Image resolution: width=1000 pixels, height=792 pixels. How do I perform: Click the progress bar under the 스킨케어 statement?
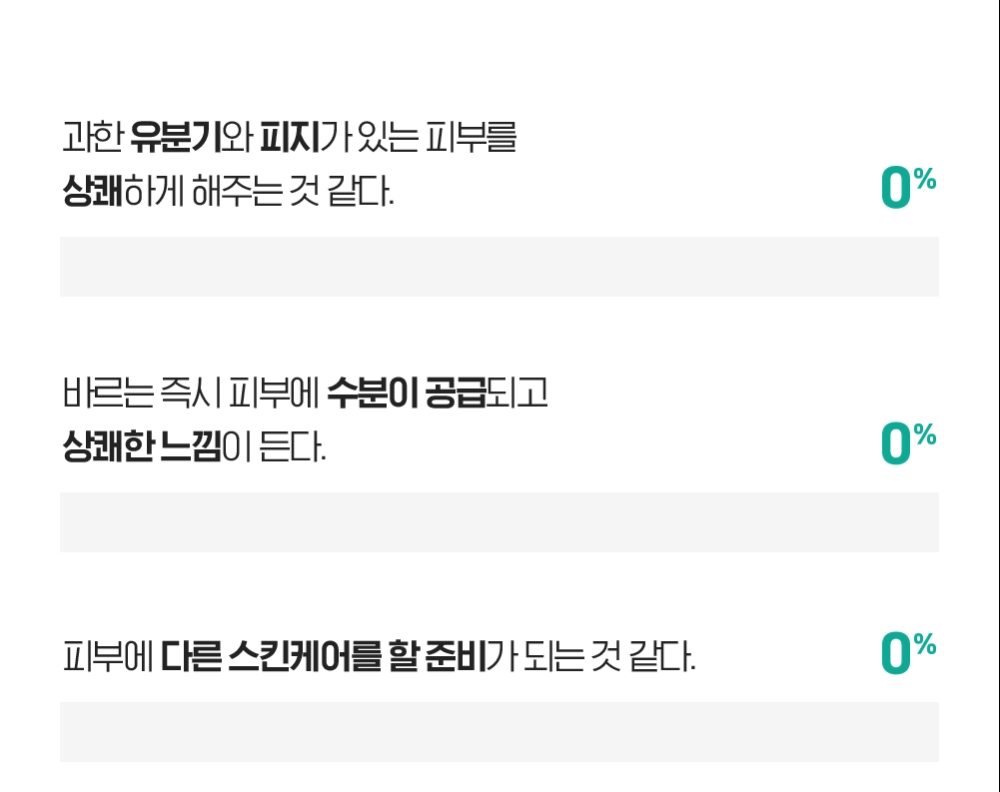pos(499,732)
